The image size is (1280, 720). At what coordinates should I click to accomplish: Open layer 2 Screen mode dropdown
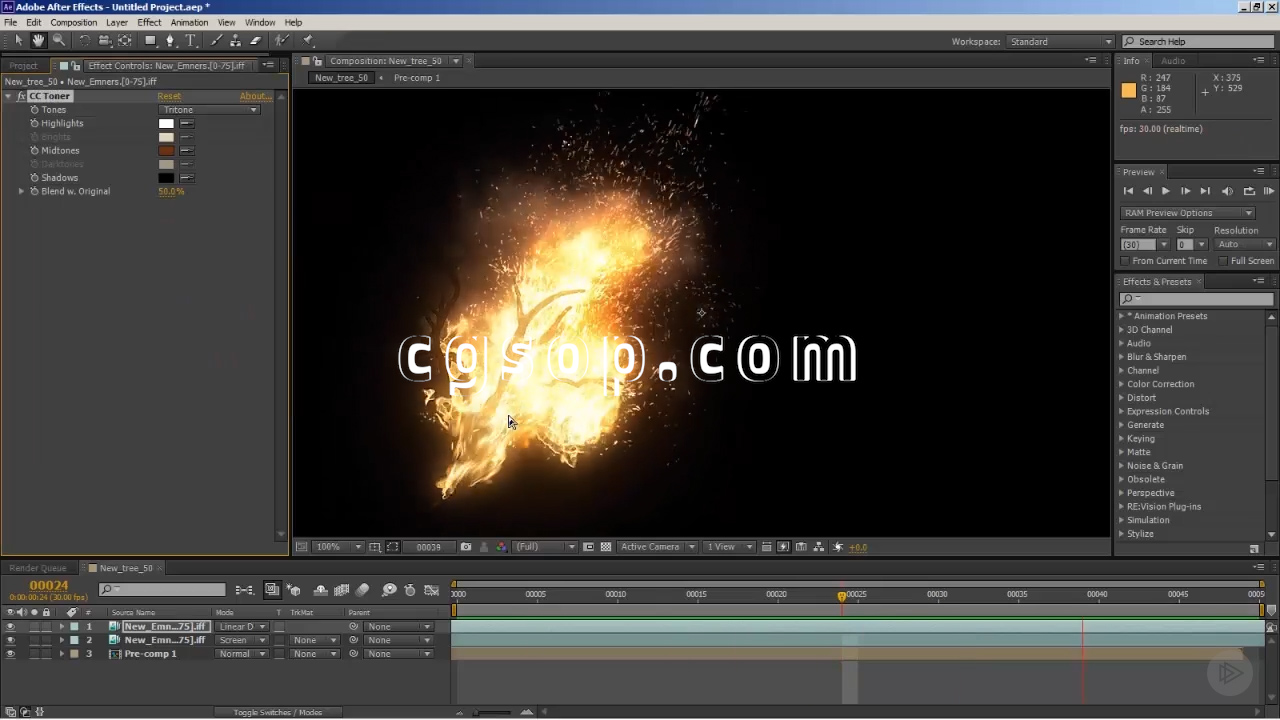coord(242,640)
